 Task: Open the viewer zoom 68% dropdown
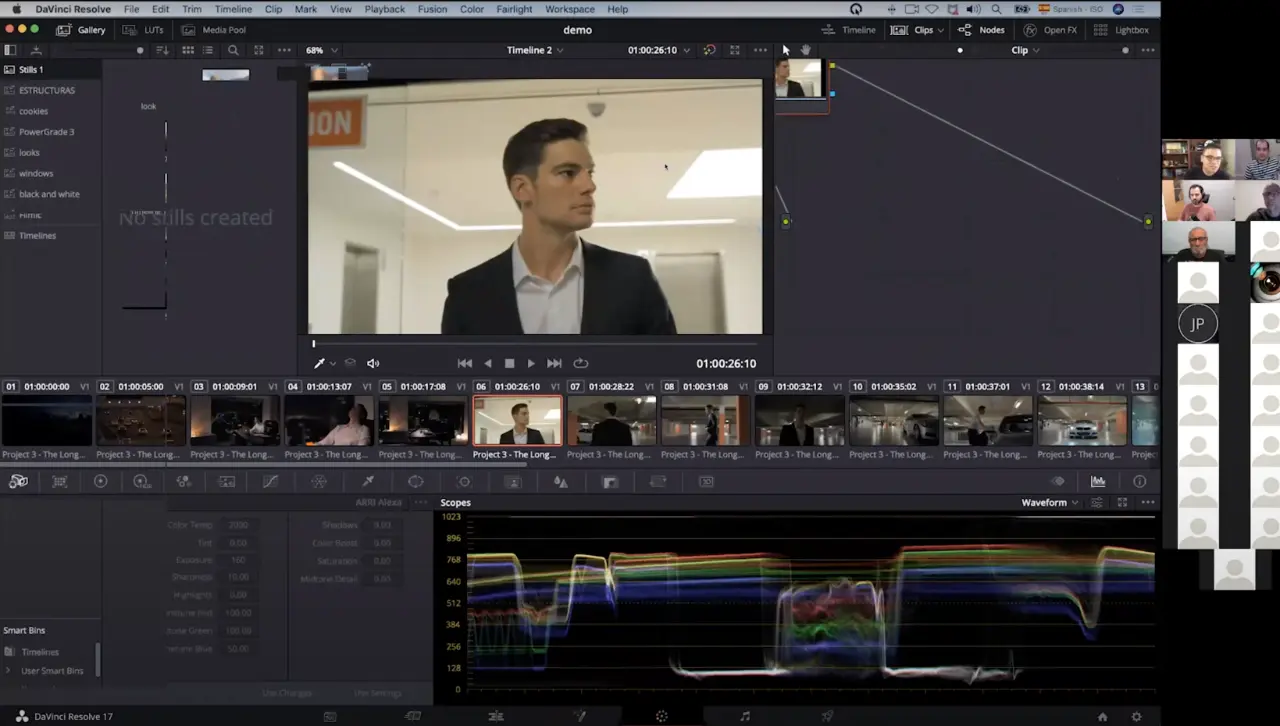tap(321, 50)
